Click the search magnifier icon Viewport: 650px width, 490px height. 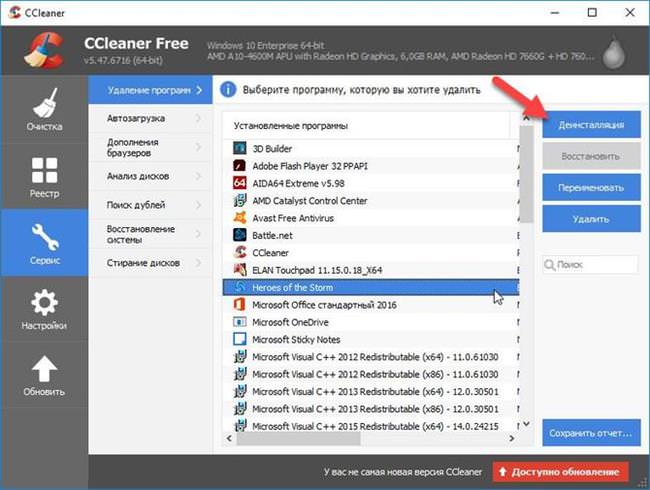[x=549, y=264]
